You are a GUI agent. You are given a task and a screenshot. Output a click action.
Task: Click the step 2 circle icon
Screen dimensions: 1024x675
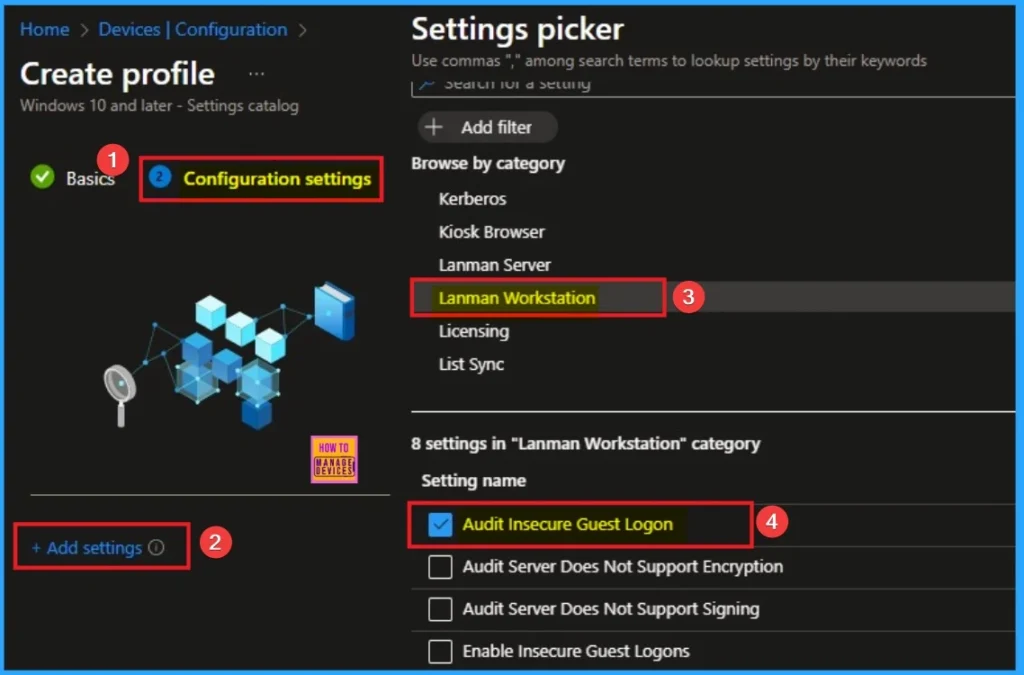159,178
